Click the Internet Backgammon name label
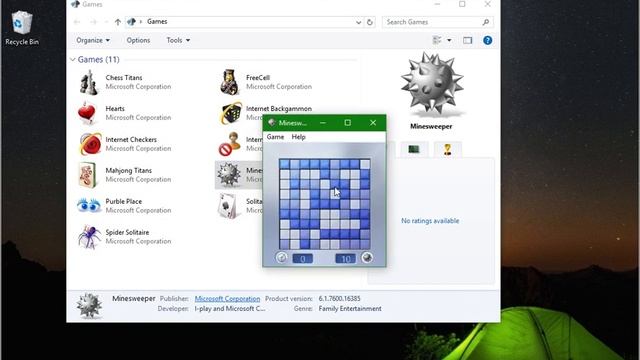Image resolution: width=640 pixels, height=360 pixels. pyautogui.click(x=279, y=109)
